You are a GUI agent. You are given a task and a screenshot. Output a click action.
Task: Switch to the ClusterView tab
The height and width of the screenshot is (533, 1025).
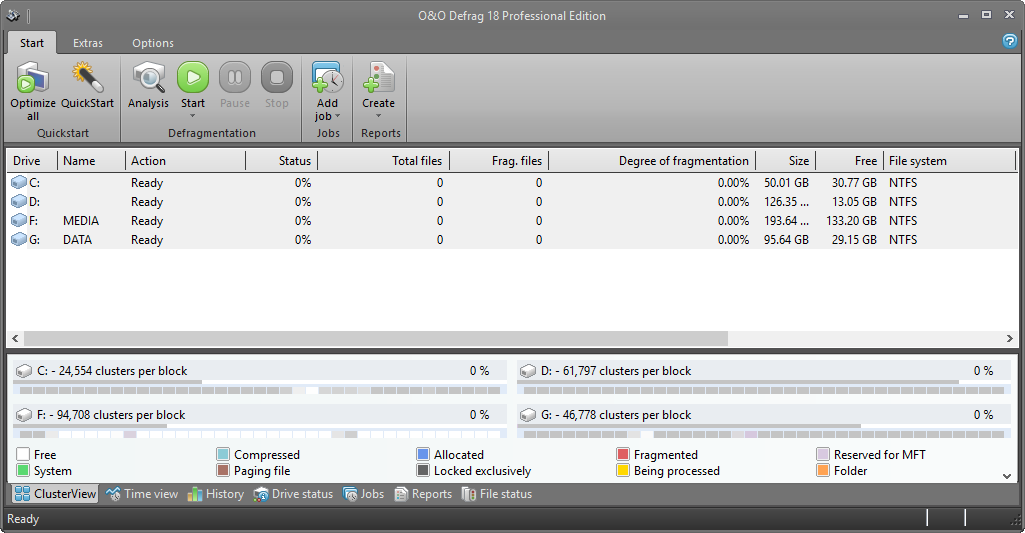point(55,494)
